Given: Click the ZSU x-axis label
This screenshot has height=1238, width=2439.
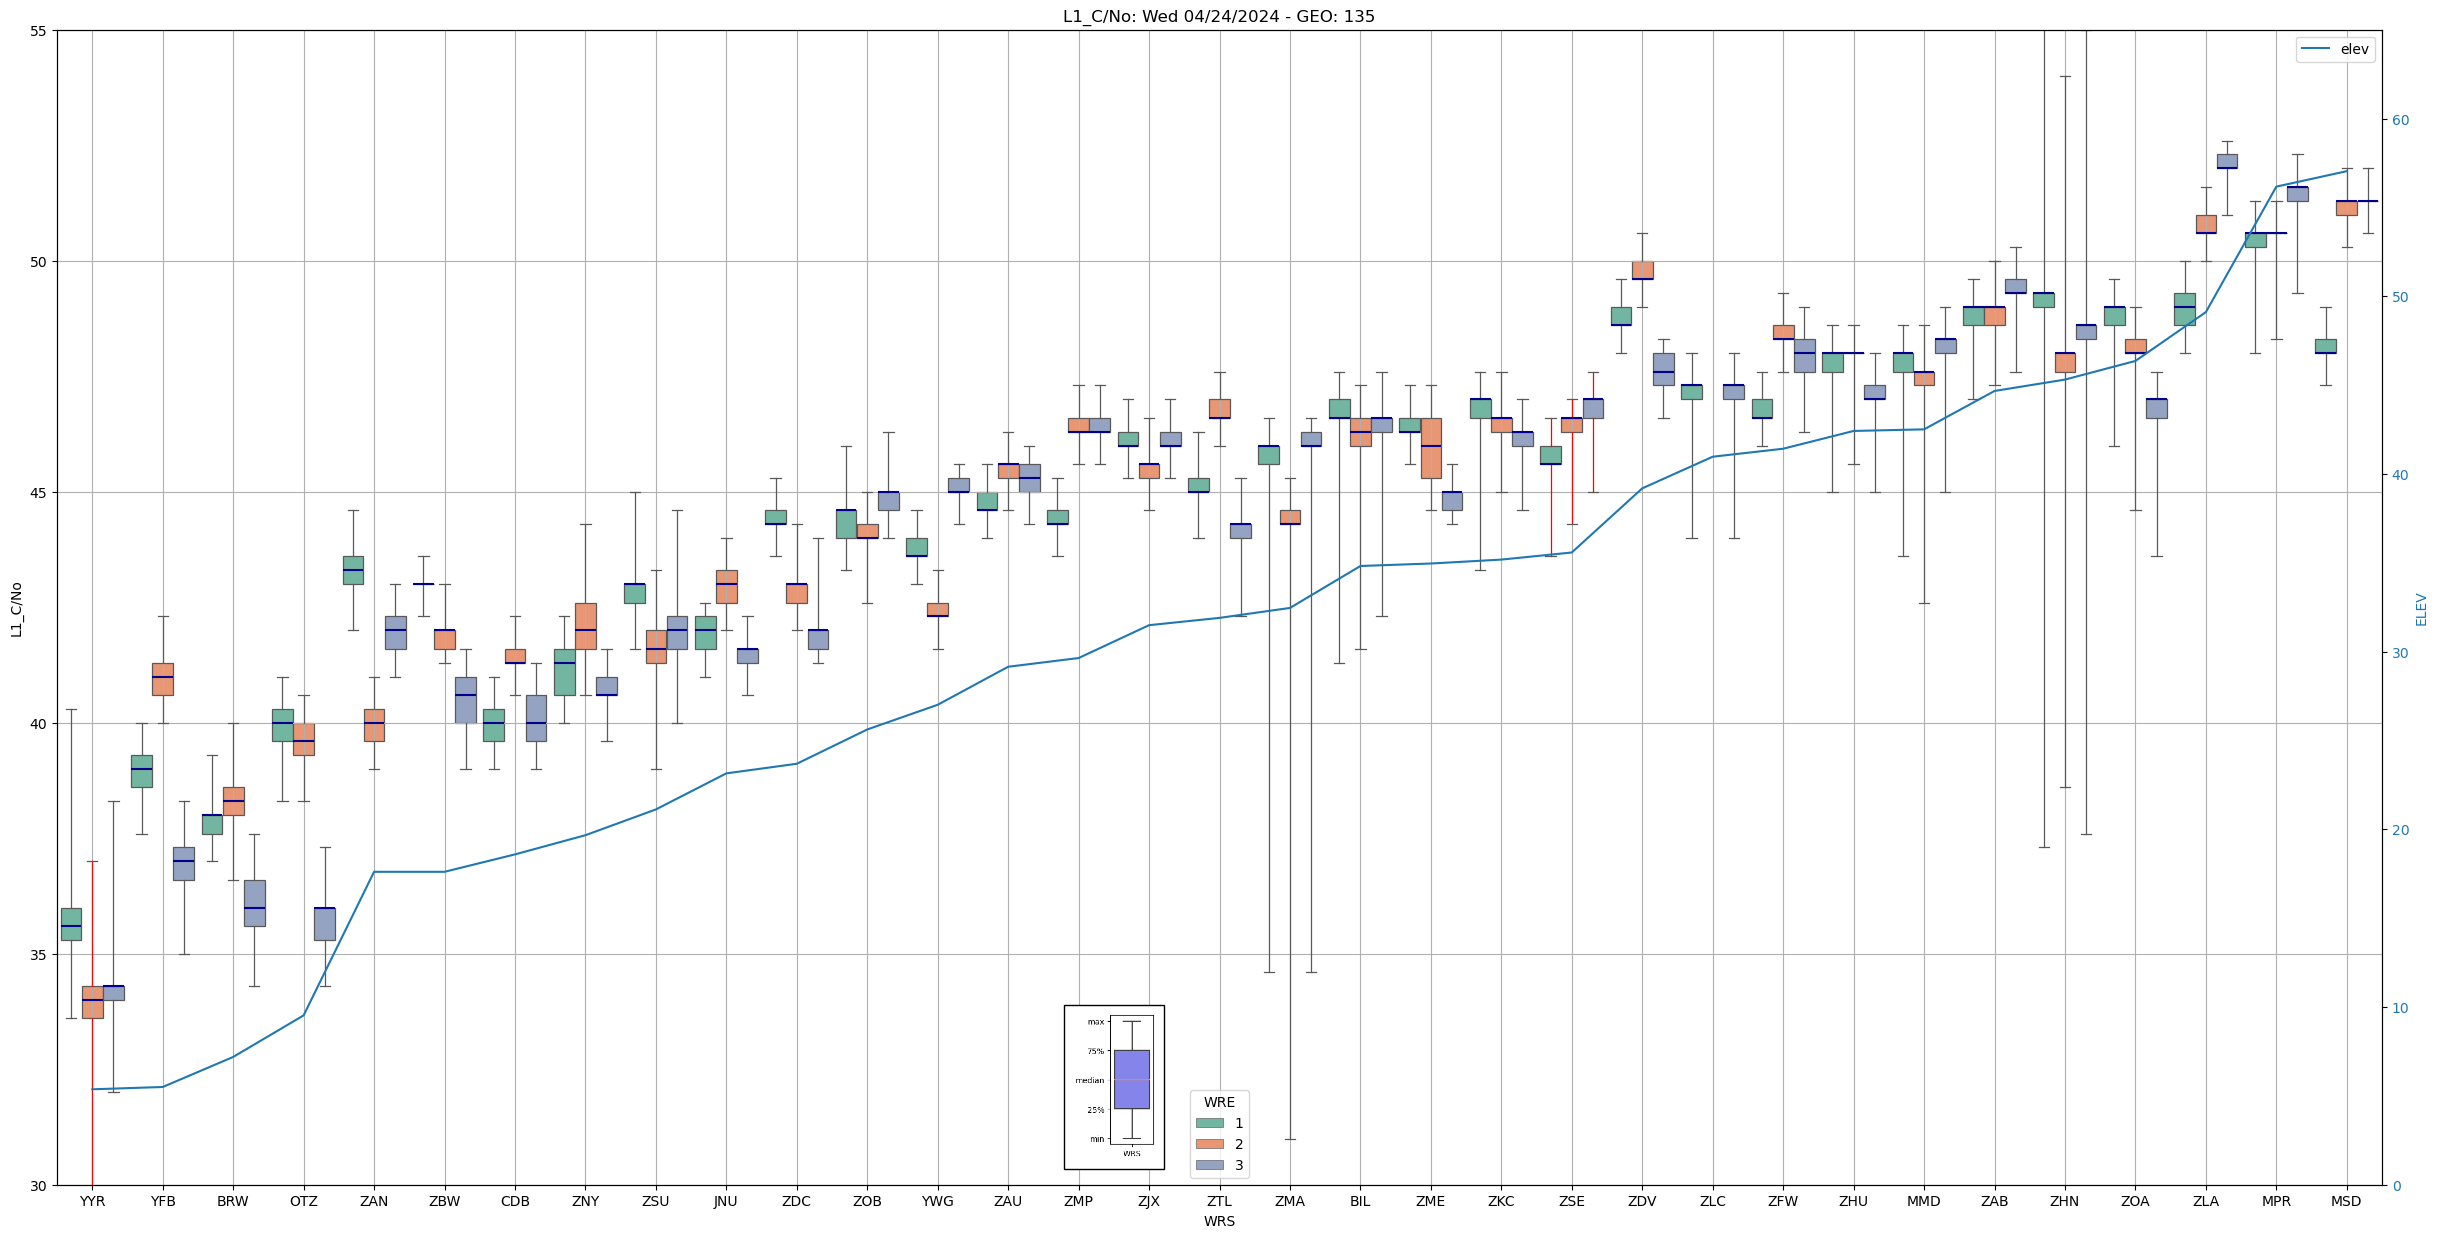Looking at the screenshot, I should 656,1201.
